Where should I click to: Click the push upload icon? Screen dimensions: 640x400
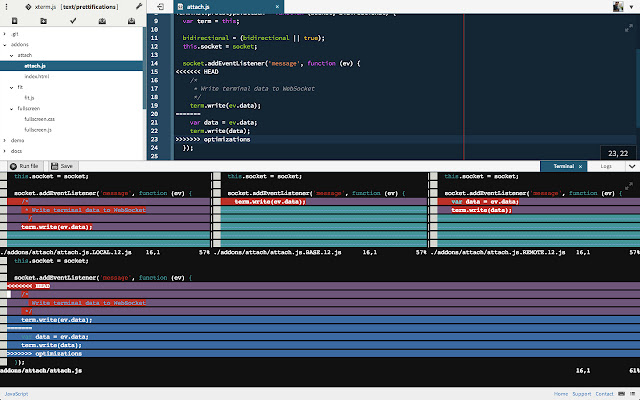point(102,21)
